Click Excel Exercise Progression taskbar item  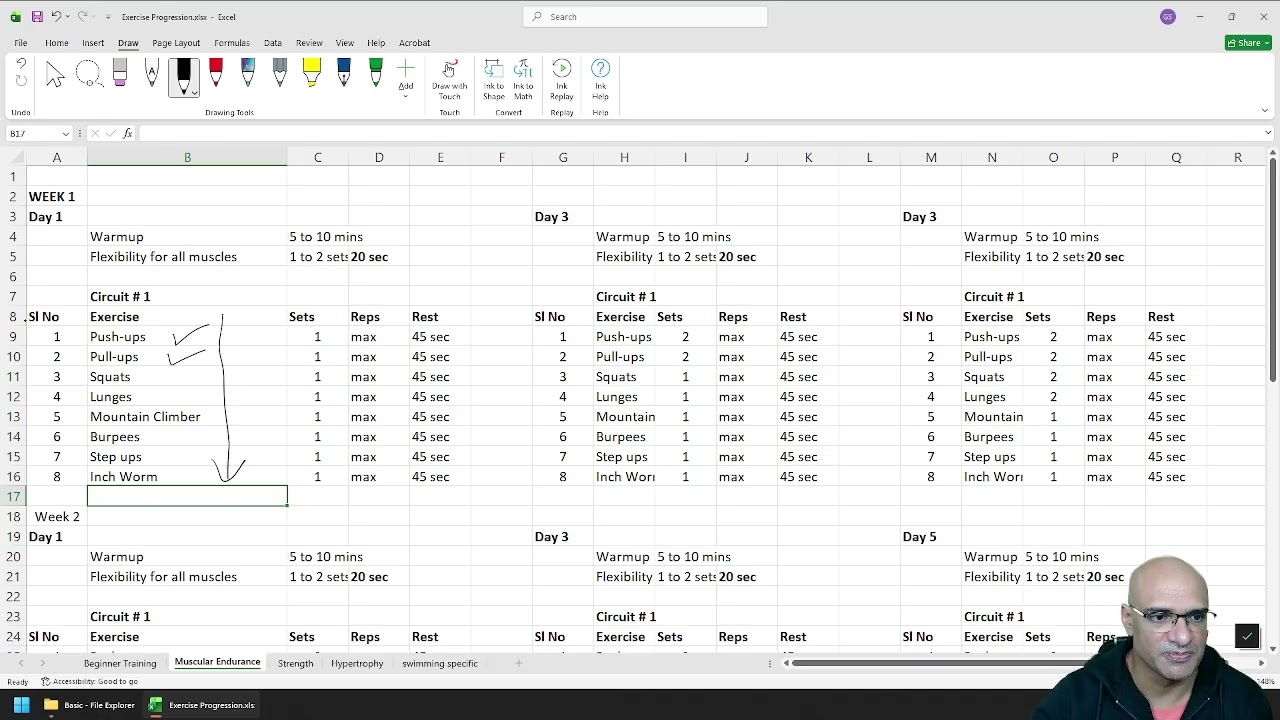click(203, 705)
